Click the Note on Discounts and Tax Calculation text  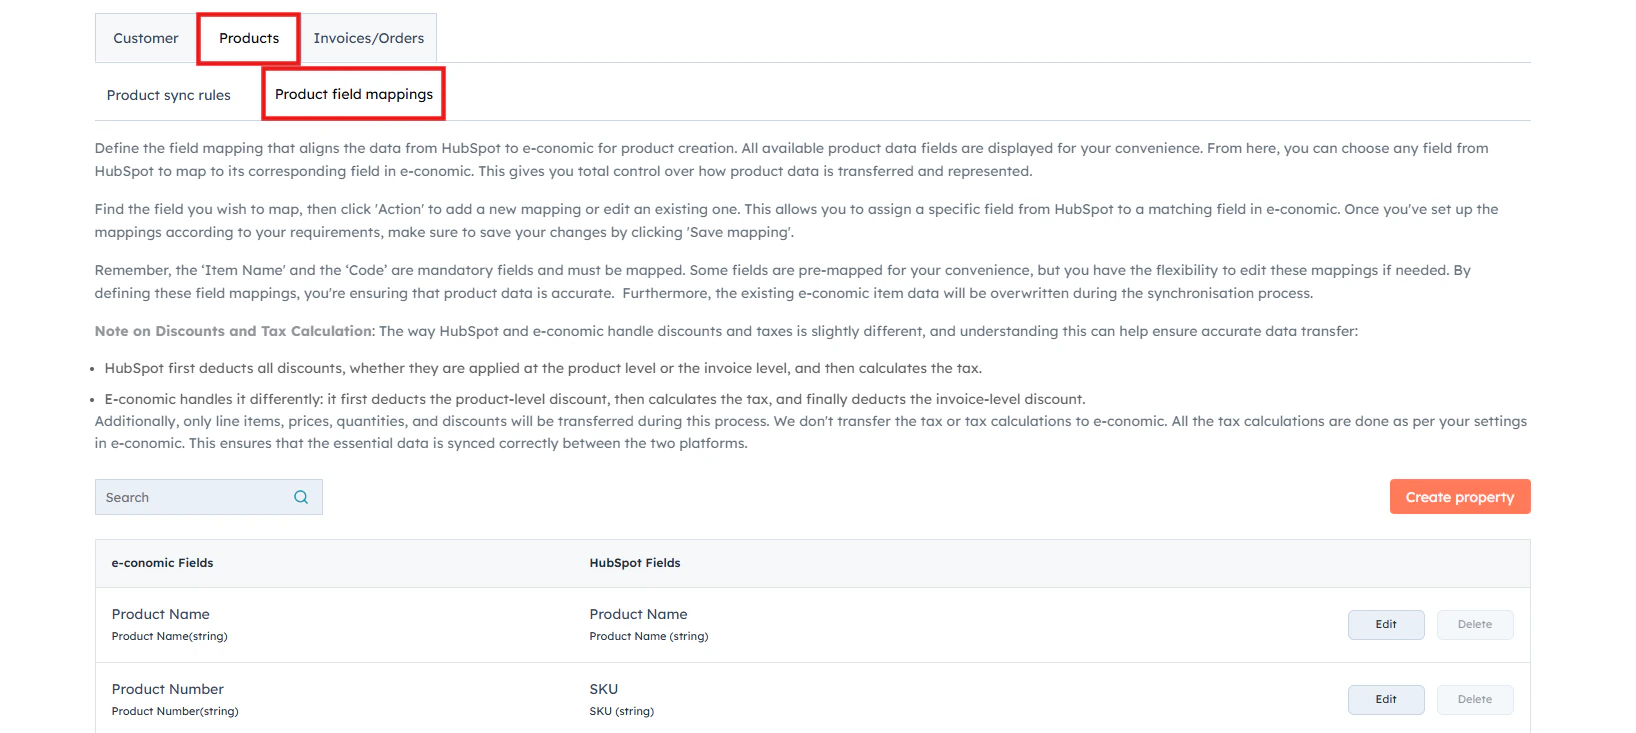234,331
